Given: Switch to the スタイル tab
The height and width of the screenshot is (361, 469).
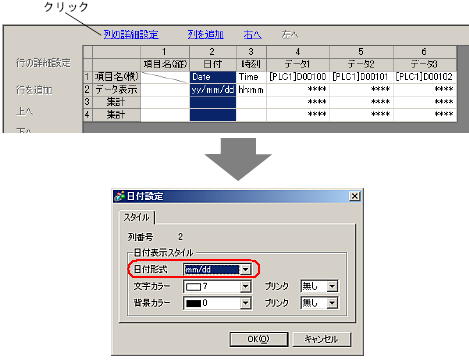Looking at the screenshot, I should click(x=136, y=217).
